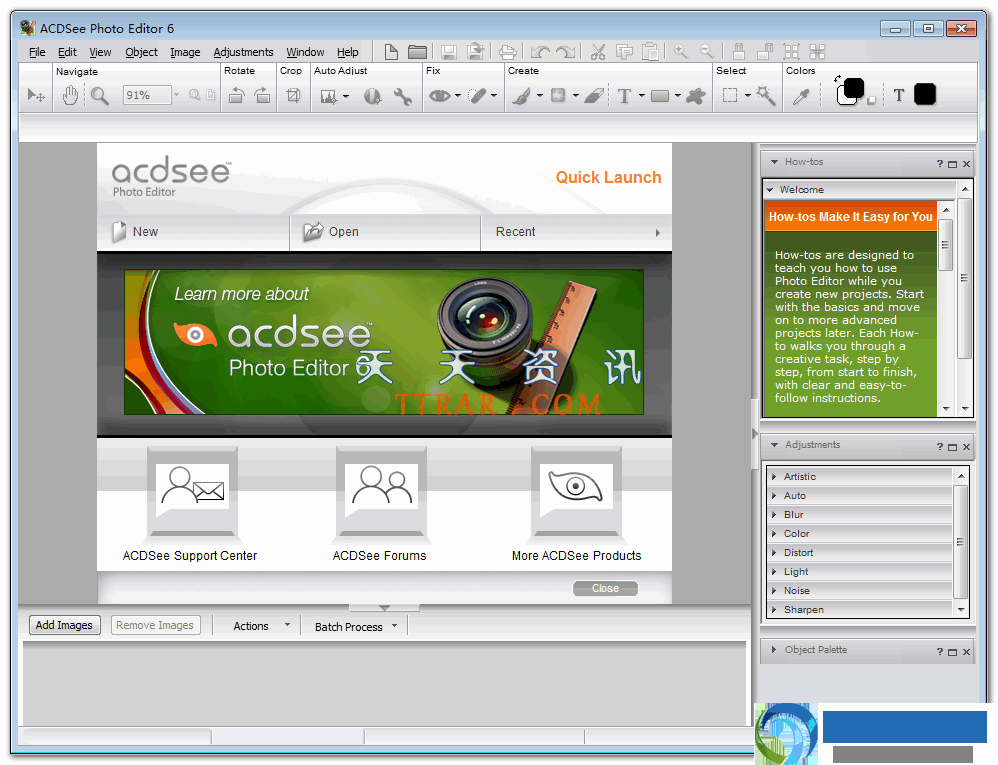Image resolution: width=998 pixels, height=765 pixels.
Task: Select the Zoom magnifier tool in Navigate
Action: (x=99, y=95)
